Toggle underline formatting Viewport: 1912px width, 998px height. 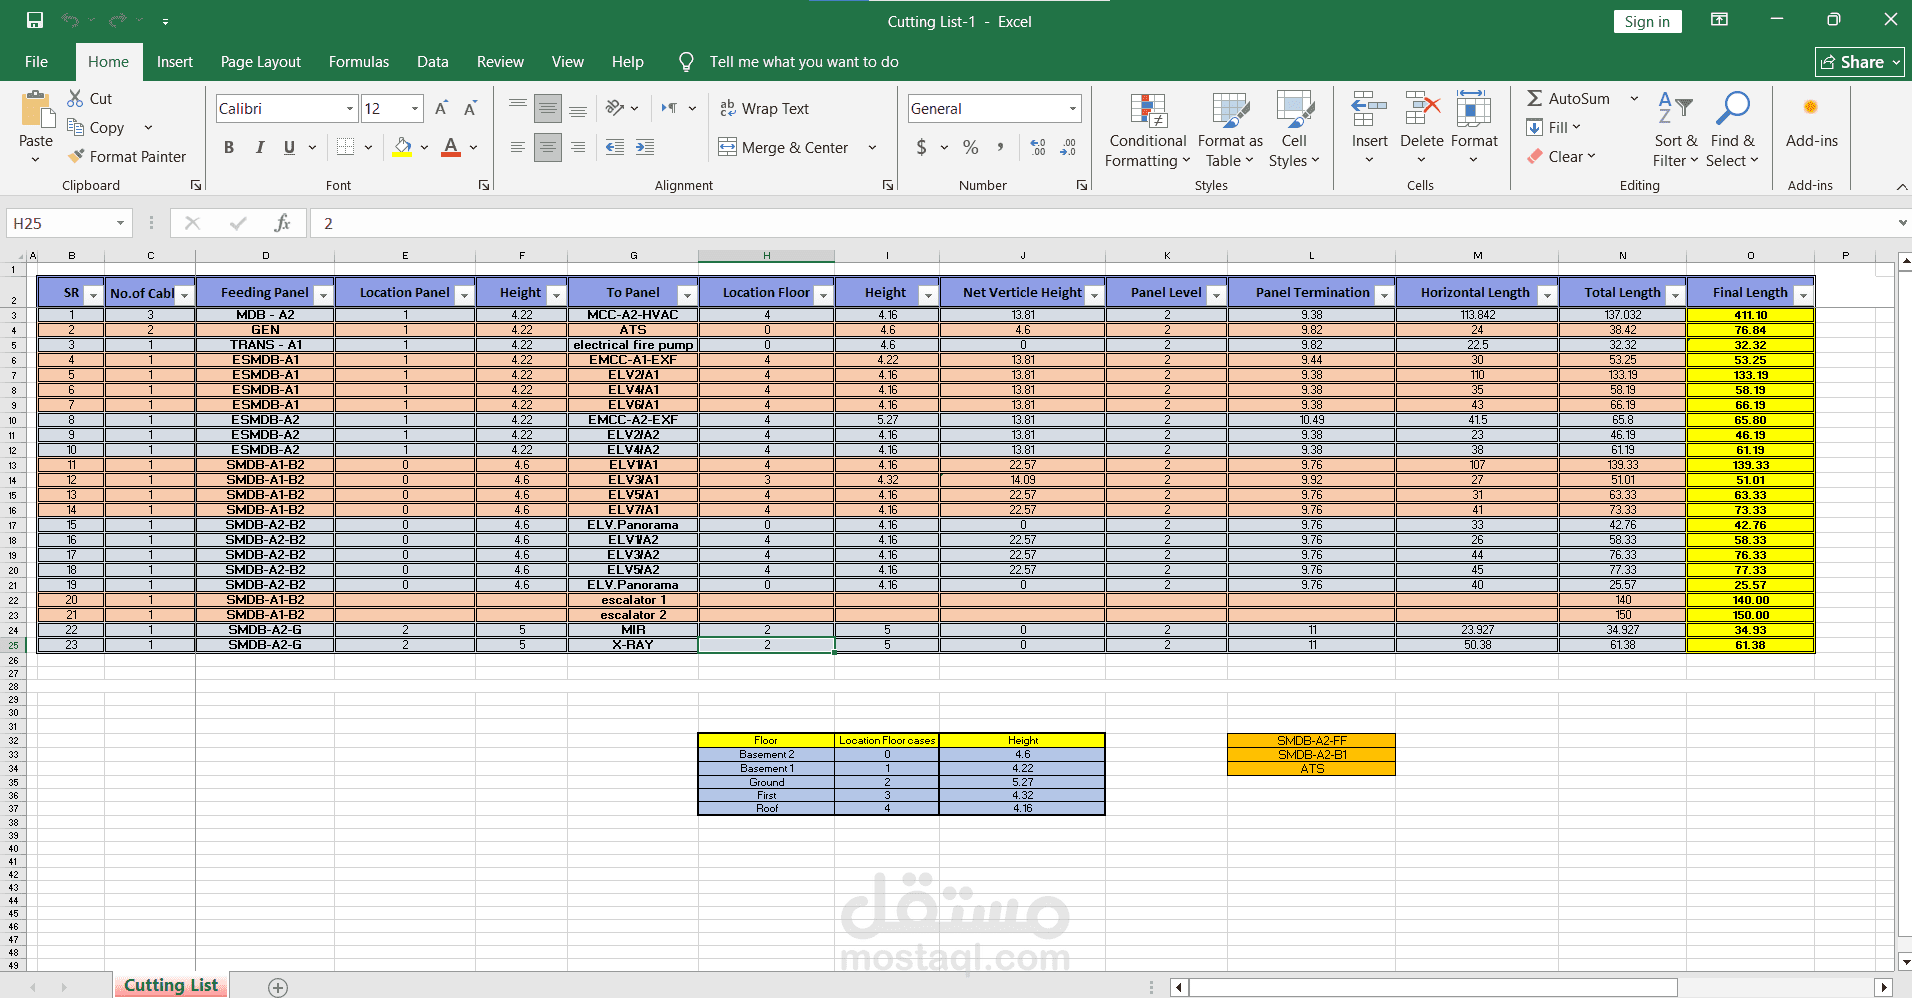(x=289, y=147)
